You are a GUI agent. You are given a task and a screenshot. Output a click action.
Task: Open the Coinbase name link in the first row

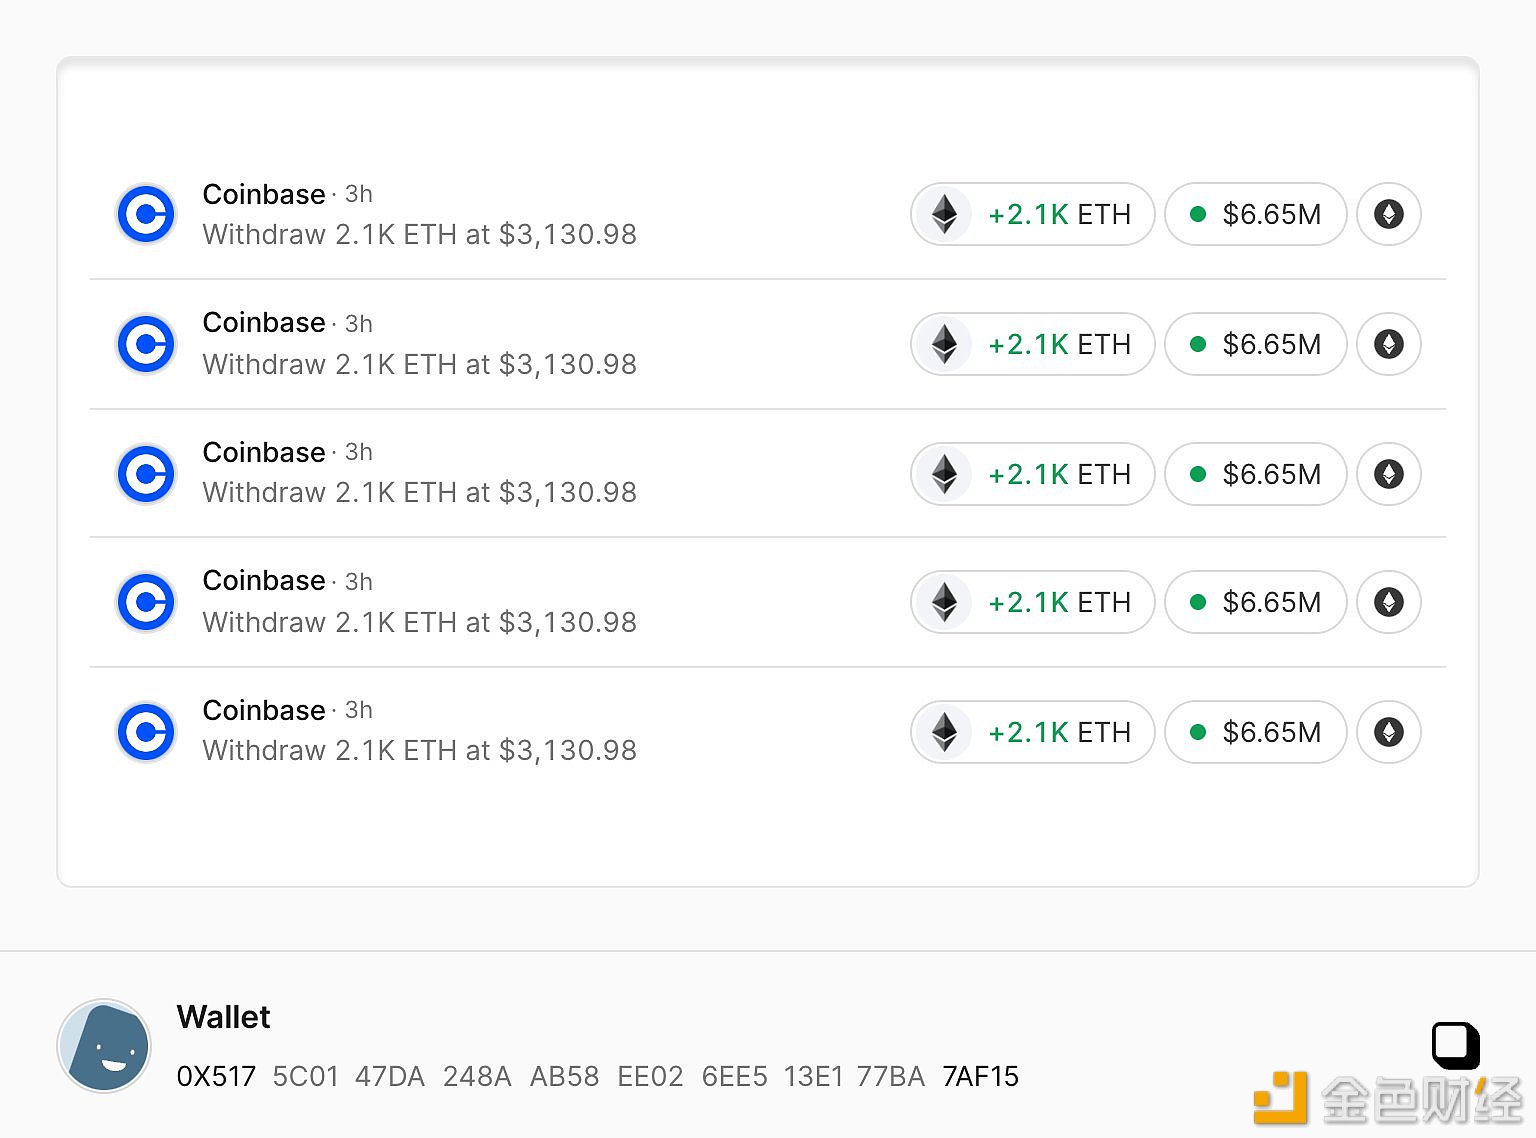[264, 194]
